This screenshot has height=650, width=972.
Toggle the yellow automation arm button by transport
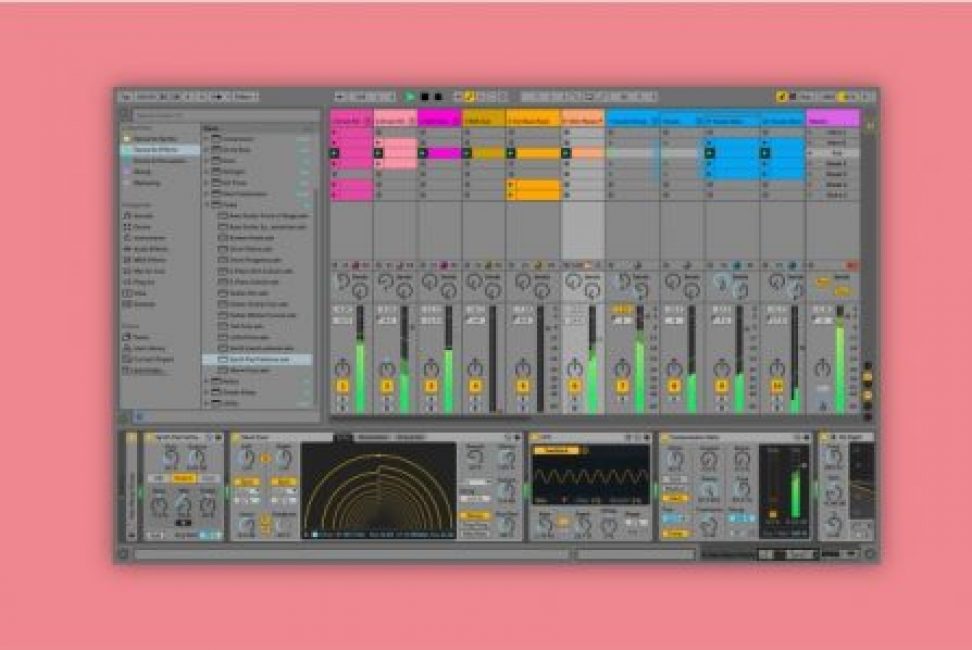point(469,97)
